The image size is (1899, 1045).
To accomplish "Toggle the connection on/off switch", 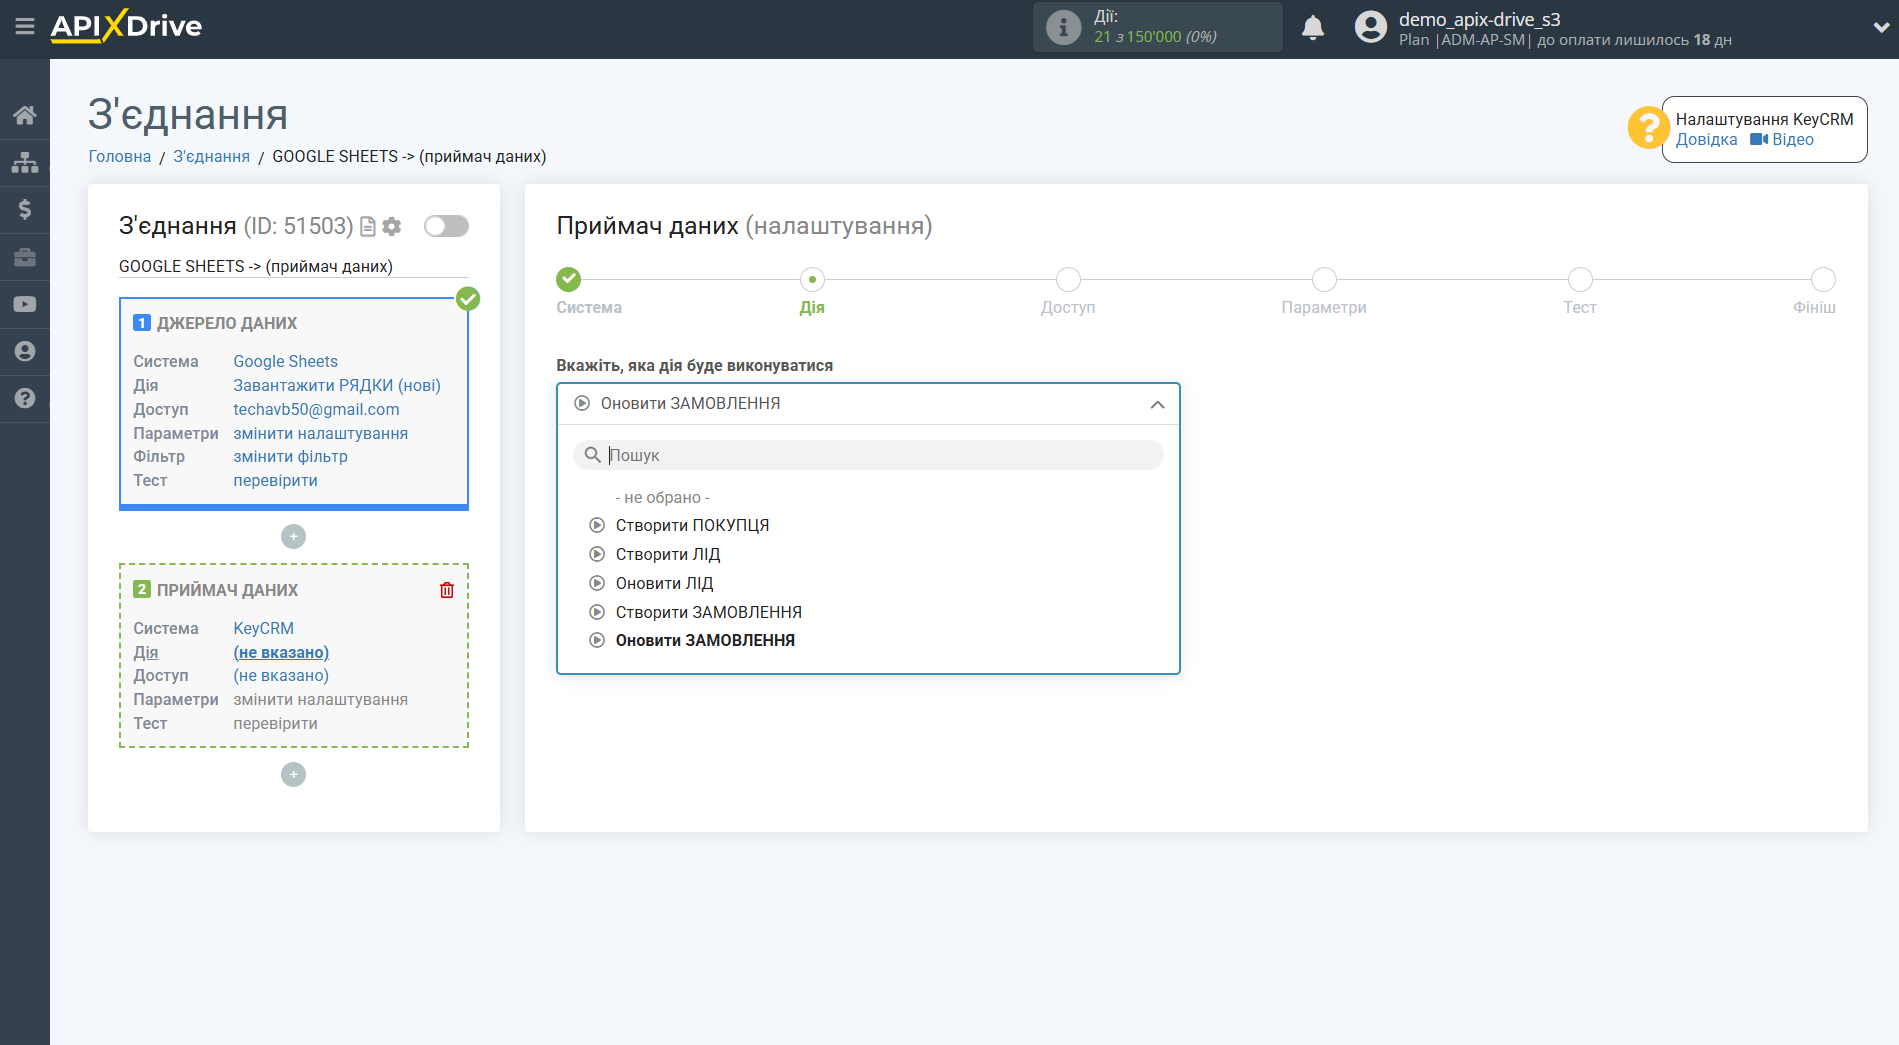I will [446, 226].
